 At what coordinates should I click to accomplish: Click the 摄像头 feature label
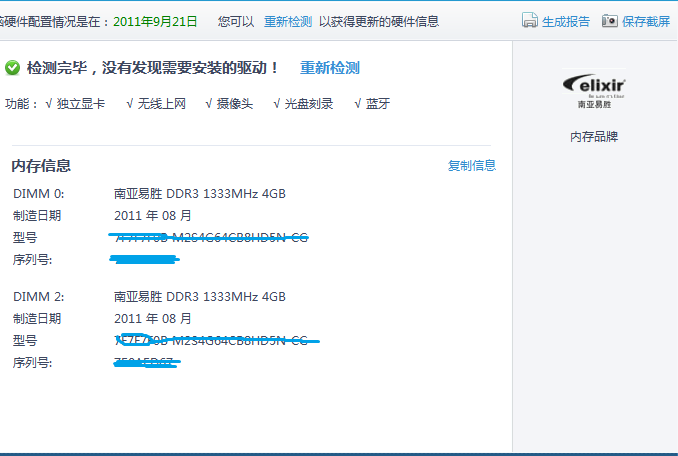coord(235,104)
